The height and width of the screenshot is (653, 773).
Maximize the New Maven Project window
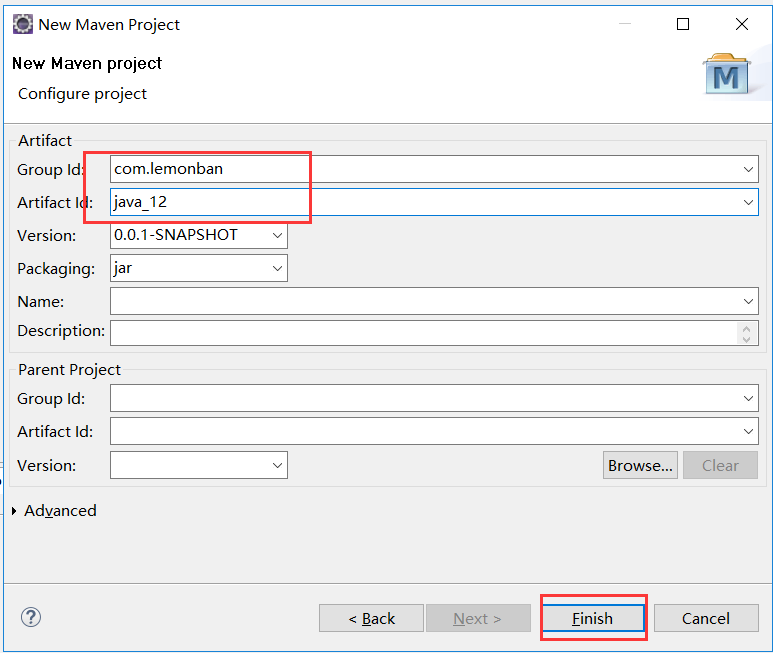[683, 24]
